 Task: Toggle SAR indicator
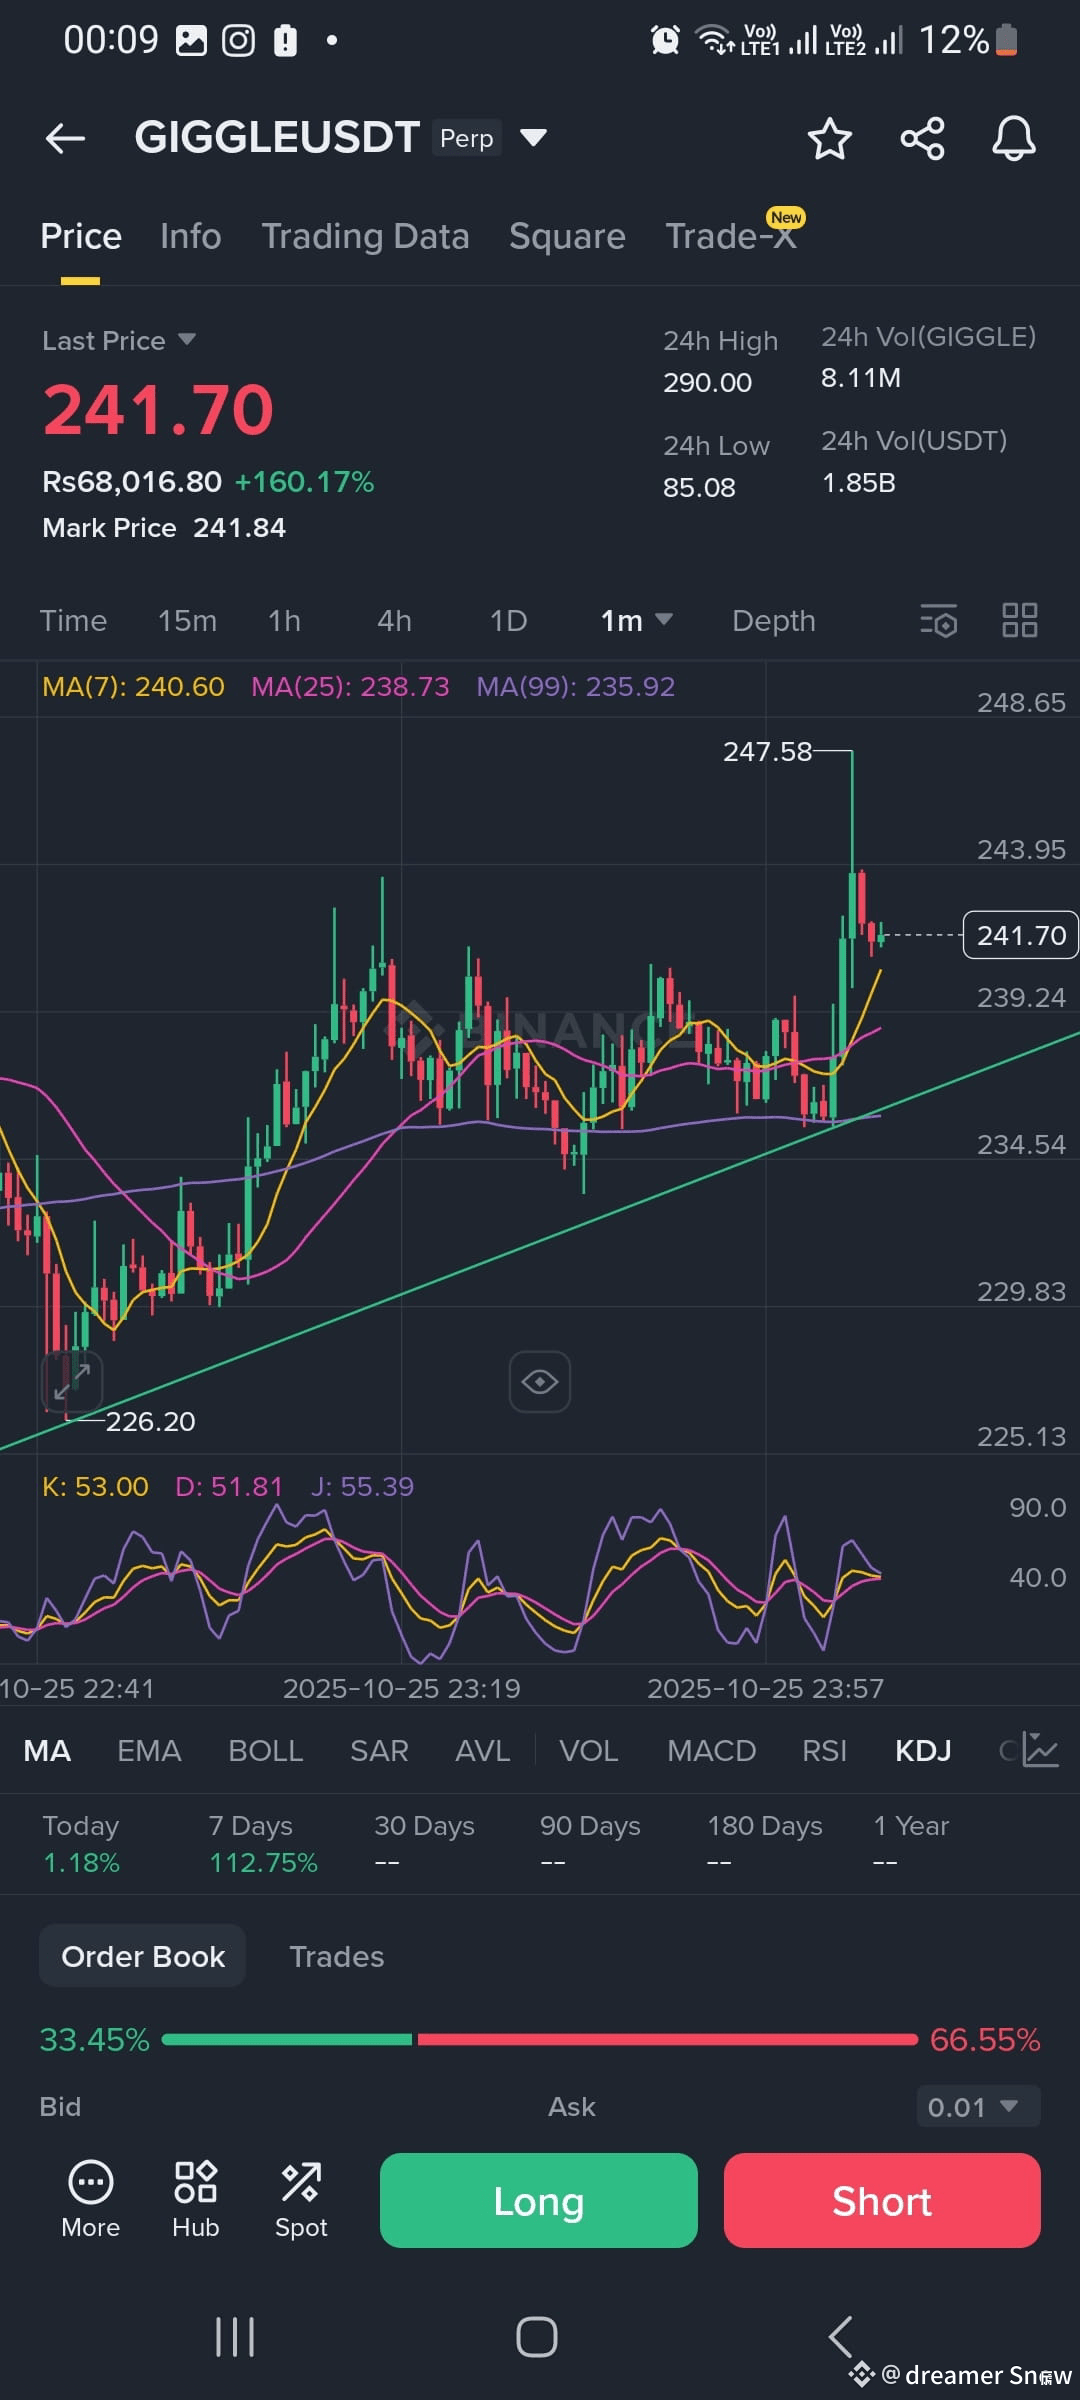[x=379, y=1751]
